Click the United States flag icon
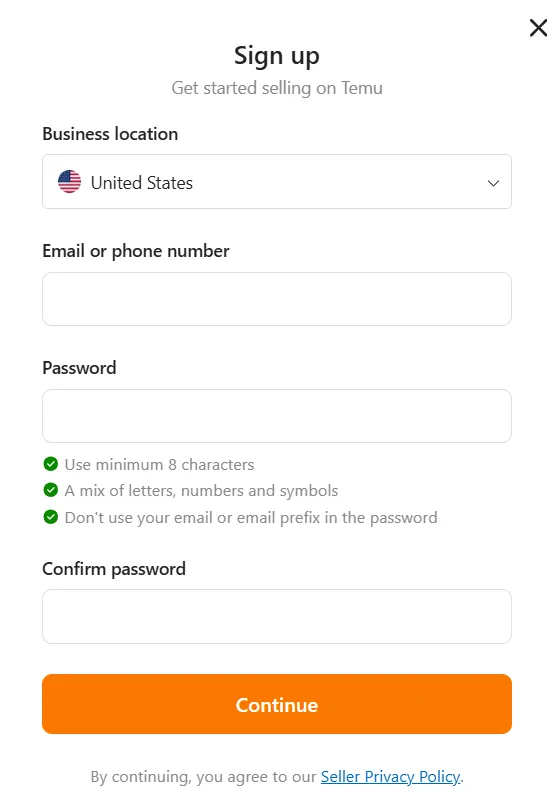Image resolution: width=557 pixels, height=794 pixels. tap(69, 182)
